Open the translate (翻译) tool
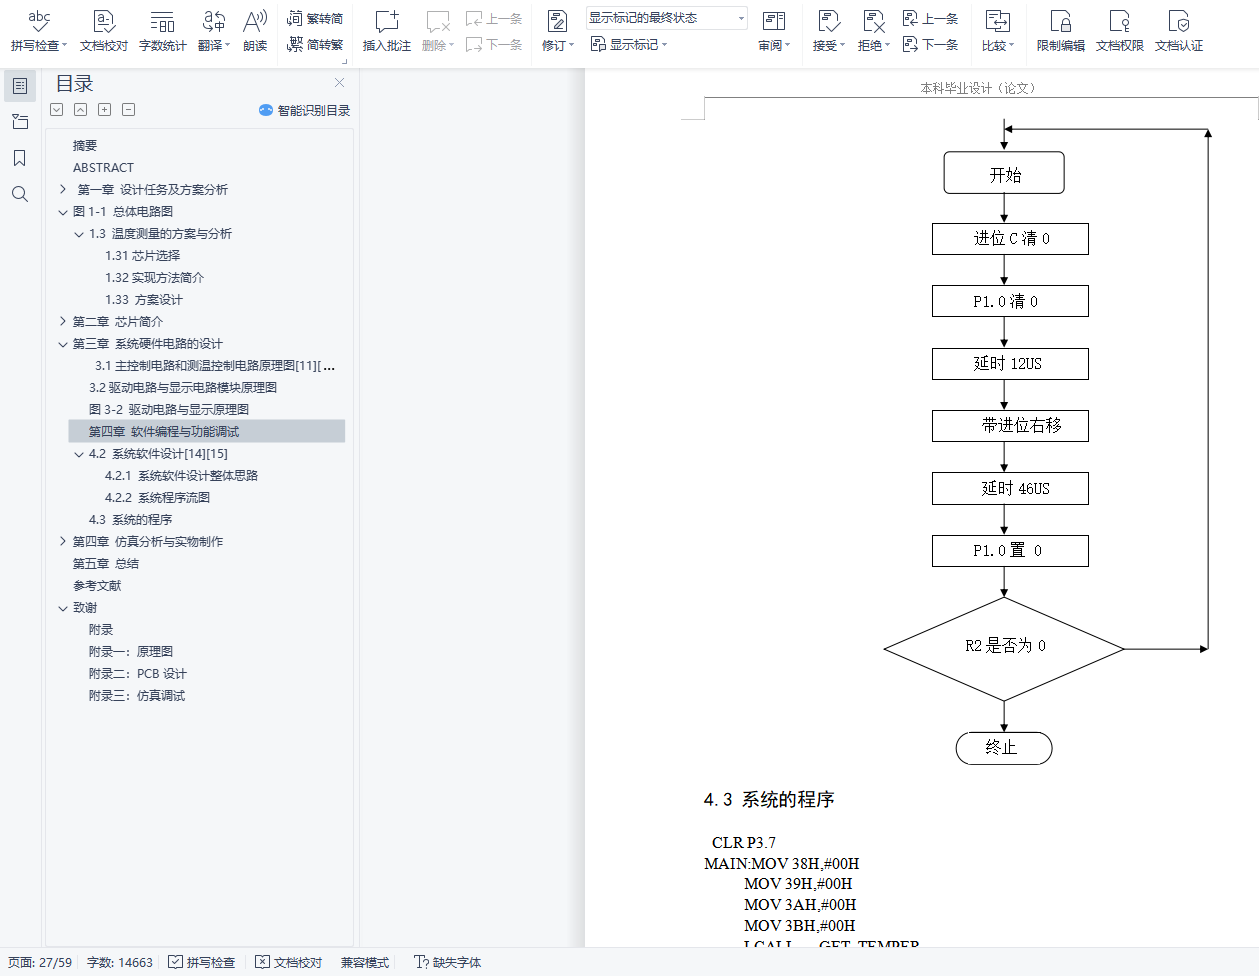Screen dimensions: 1259x976 214,30
